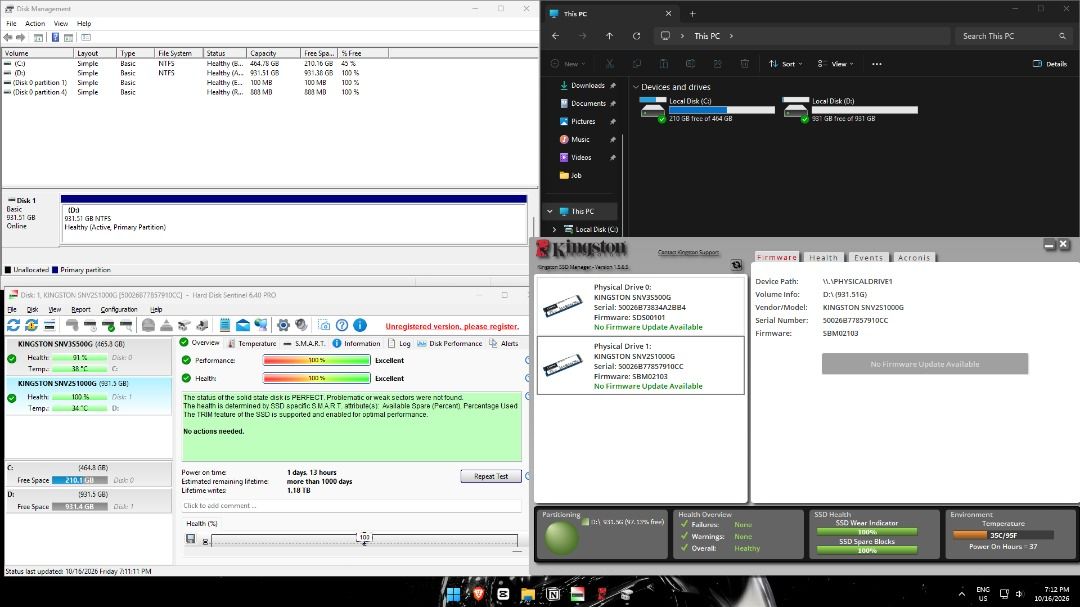The width and height of the screenshot is (1080, 607).
Task: Select KINGSTON SNV3S500G disk in Sentinel list
Action: [88, 356]
